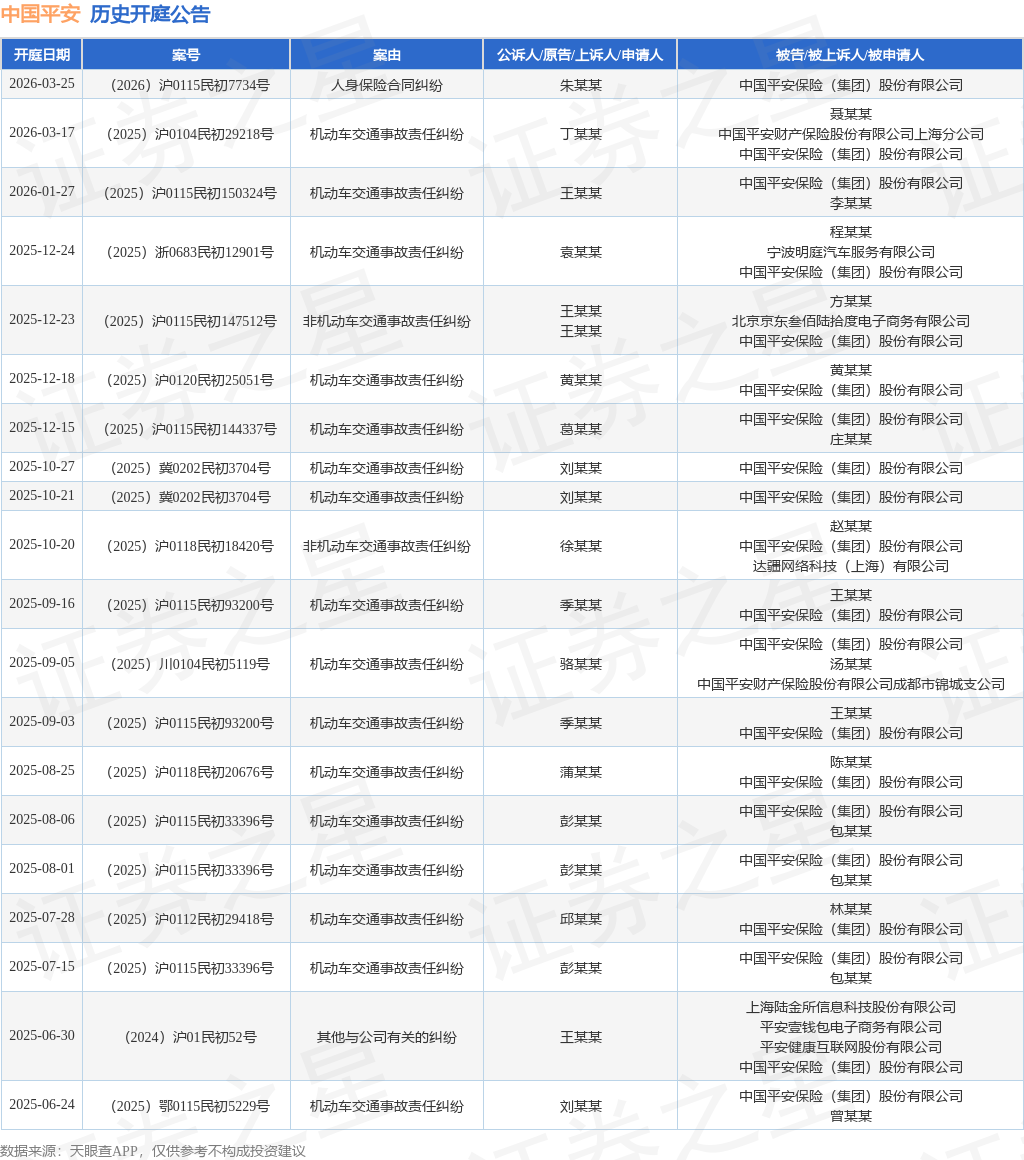Click the date cell 2025-08-01
The width and height of the screenshot is (1024, 1160).
[41, 869]
